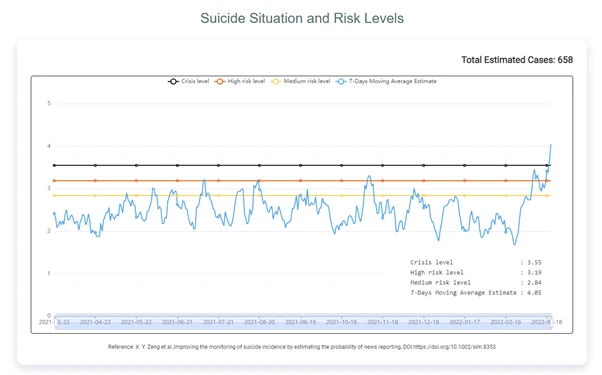Click the 2021-08-20 date axis label
The height and width of the screenshot is (375, 602).
(x=260, y=322)
